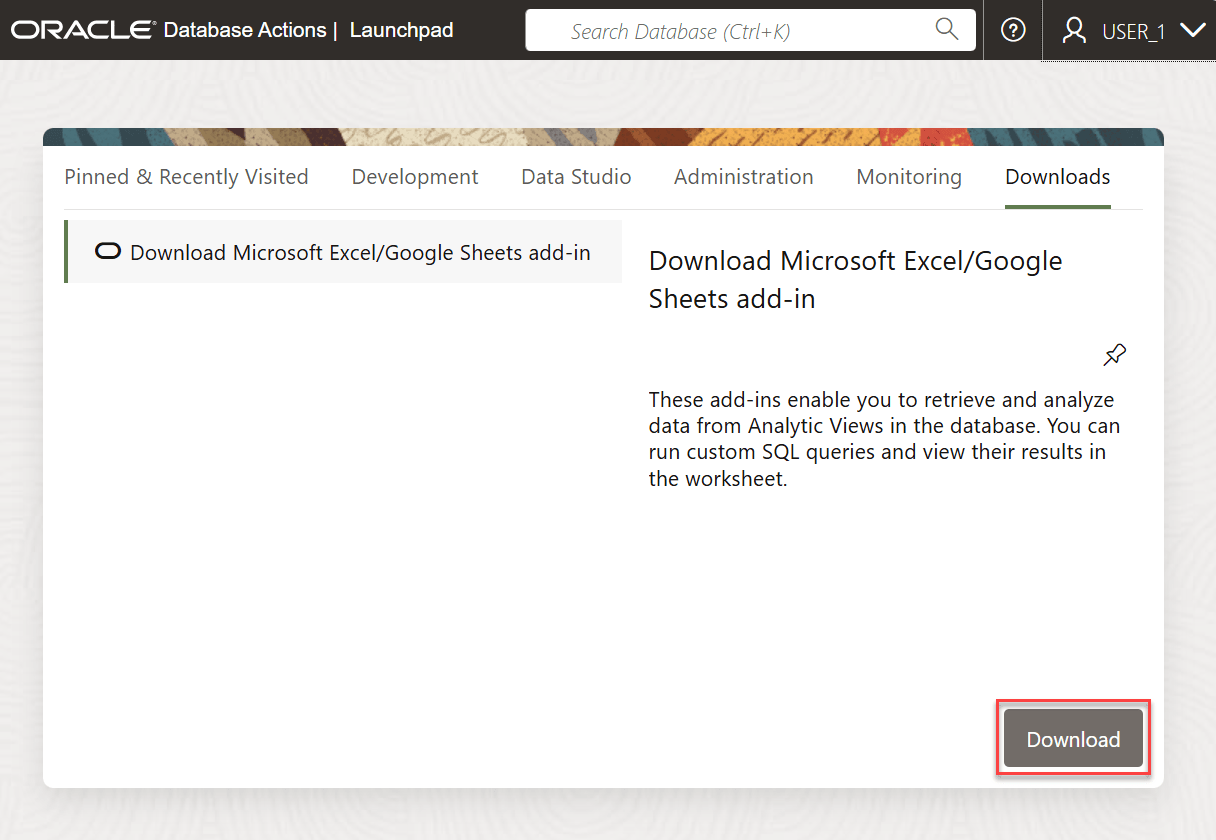Select Download Microsoft Excel/Google Sheets add-in entry
Screen dimensions: 1216x840
[x=344, y=251]
